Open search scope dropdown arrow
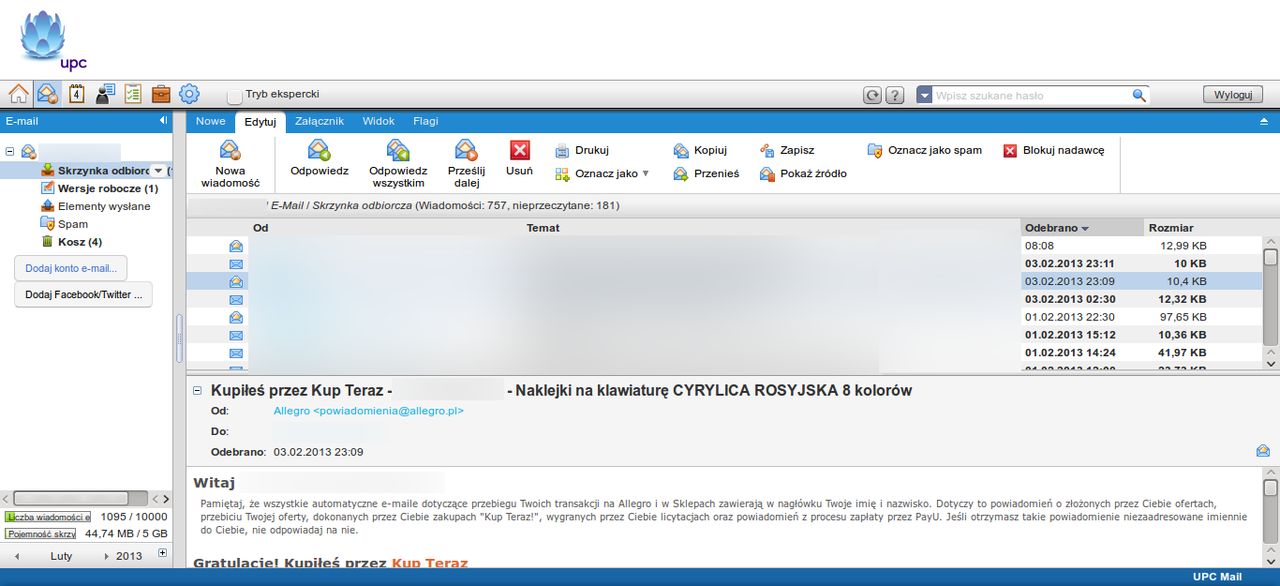Image resolution: width=1280 pixels, height=586 pixels. [924, 95]
